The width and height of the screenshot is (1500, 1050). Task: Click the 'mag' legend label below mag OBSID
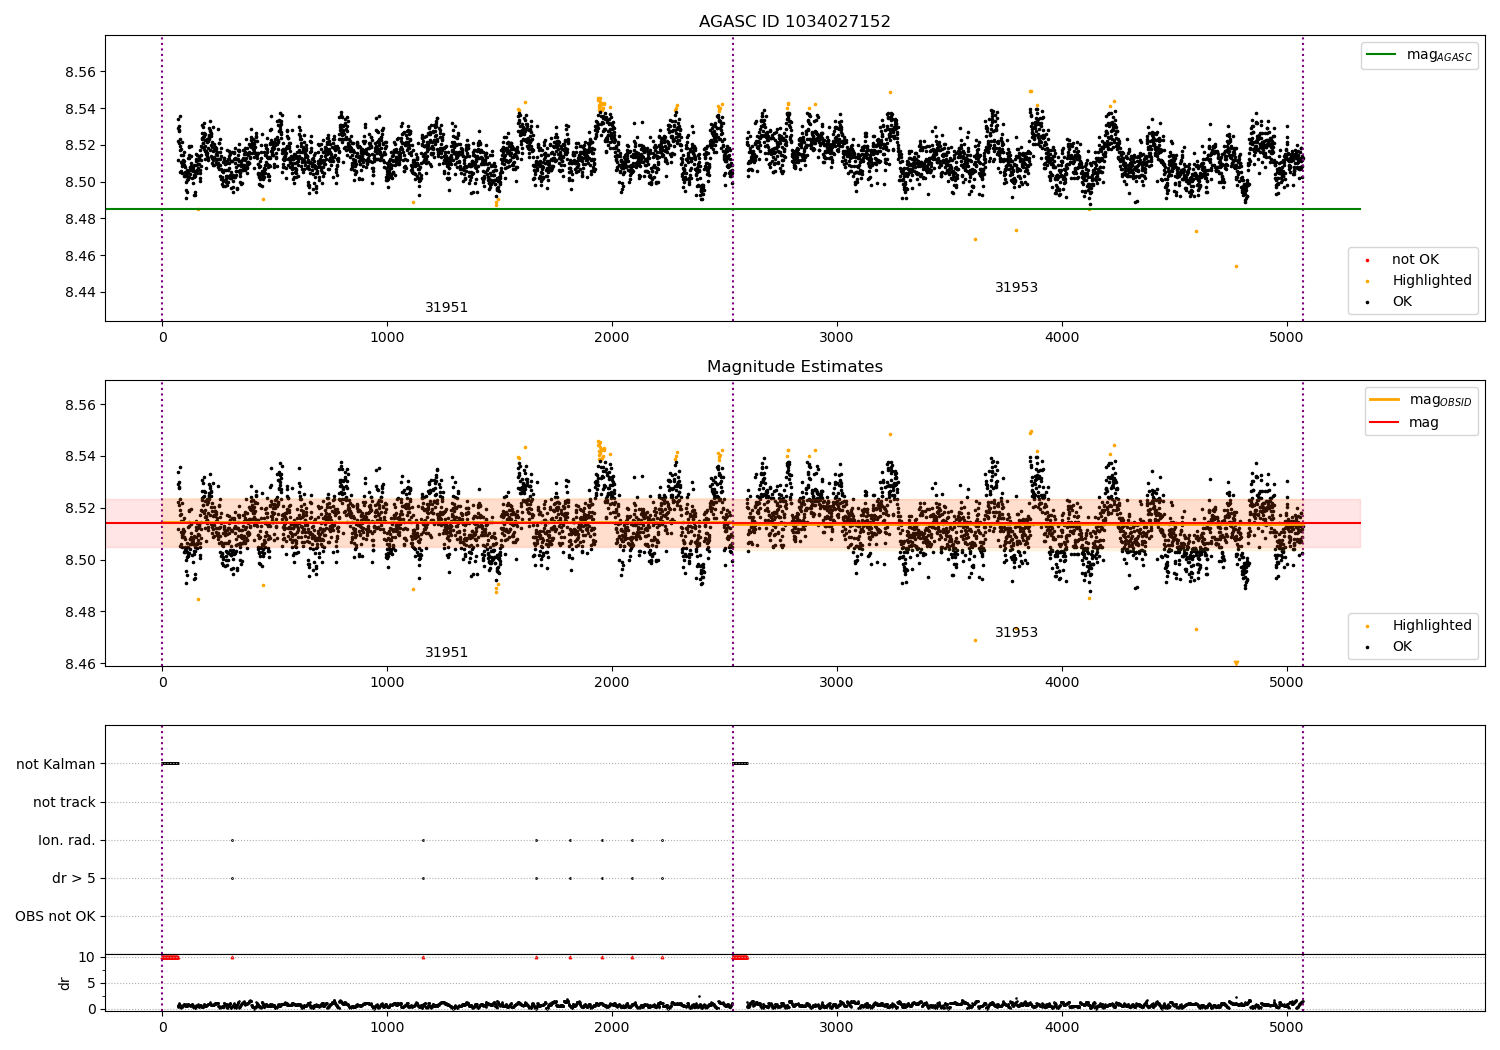(x=1424, y=423)
